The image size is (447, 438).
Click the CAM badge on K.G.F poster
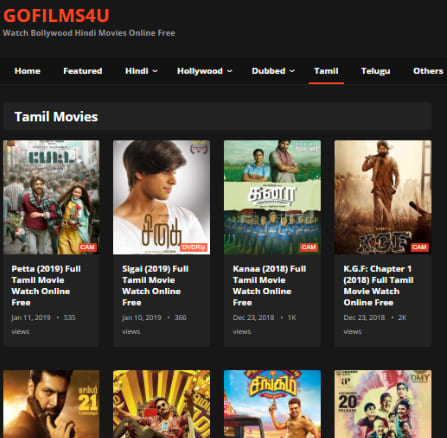point(420,247)
